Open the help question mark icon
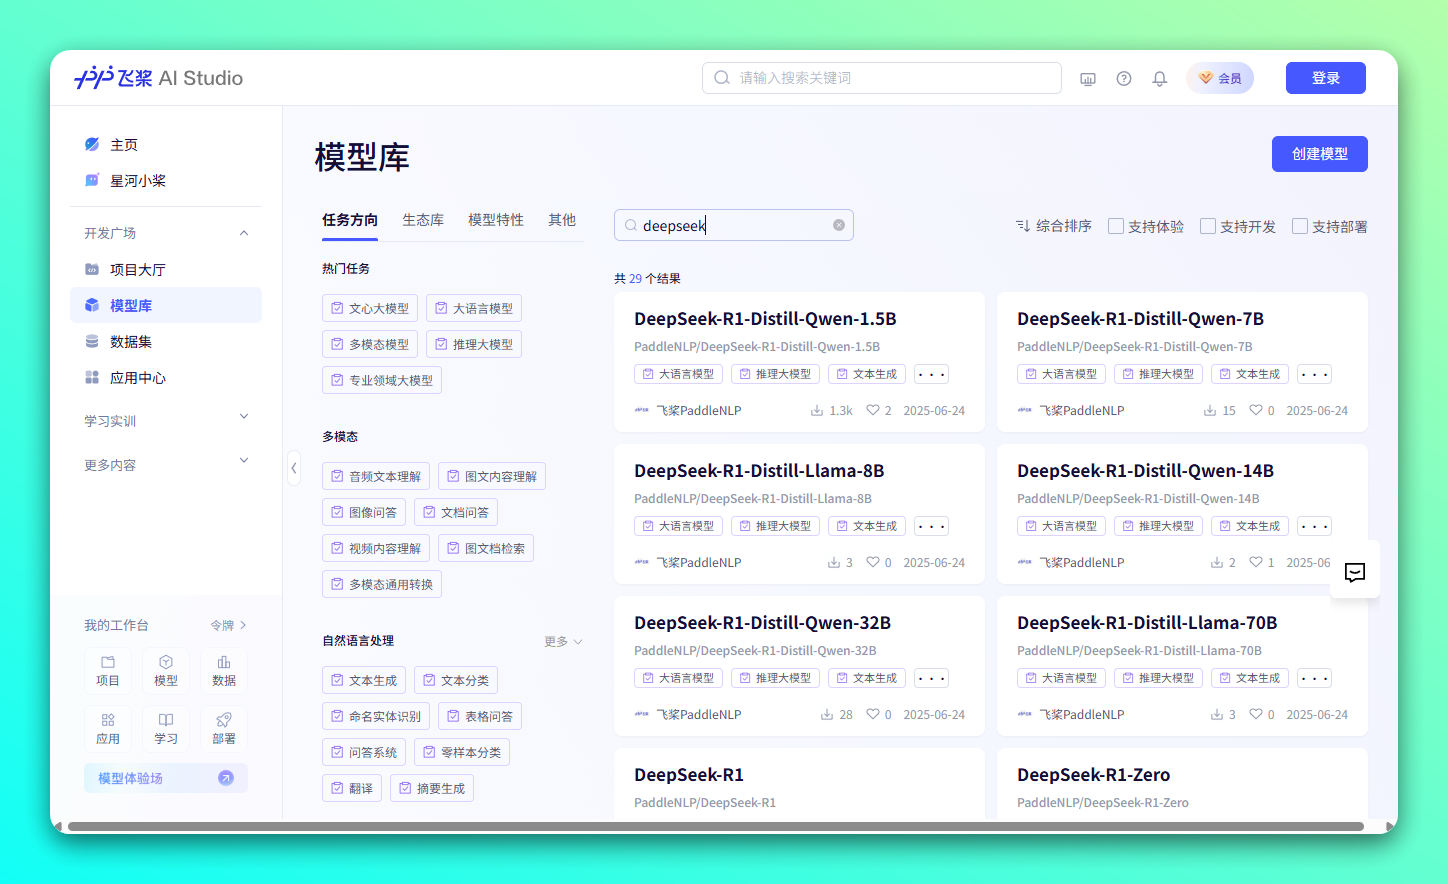 [x=1124, y=79]
